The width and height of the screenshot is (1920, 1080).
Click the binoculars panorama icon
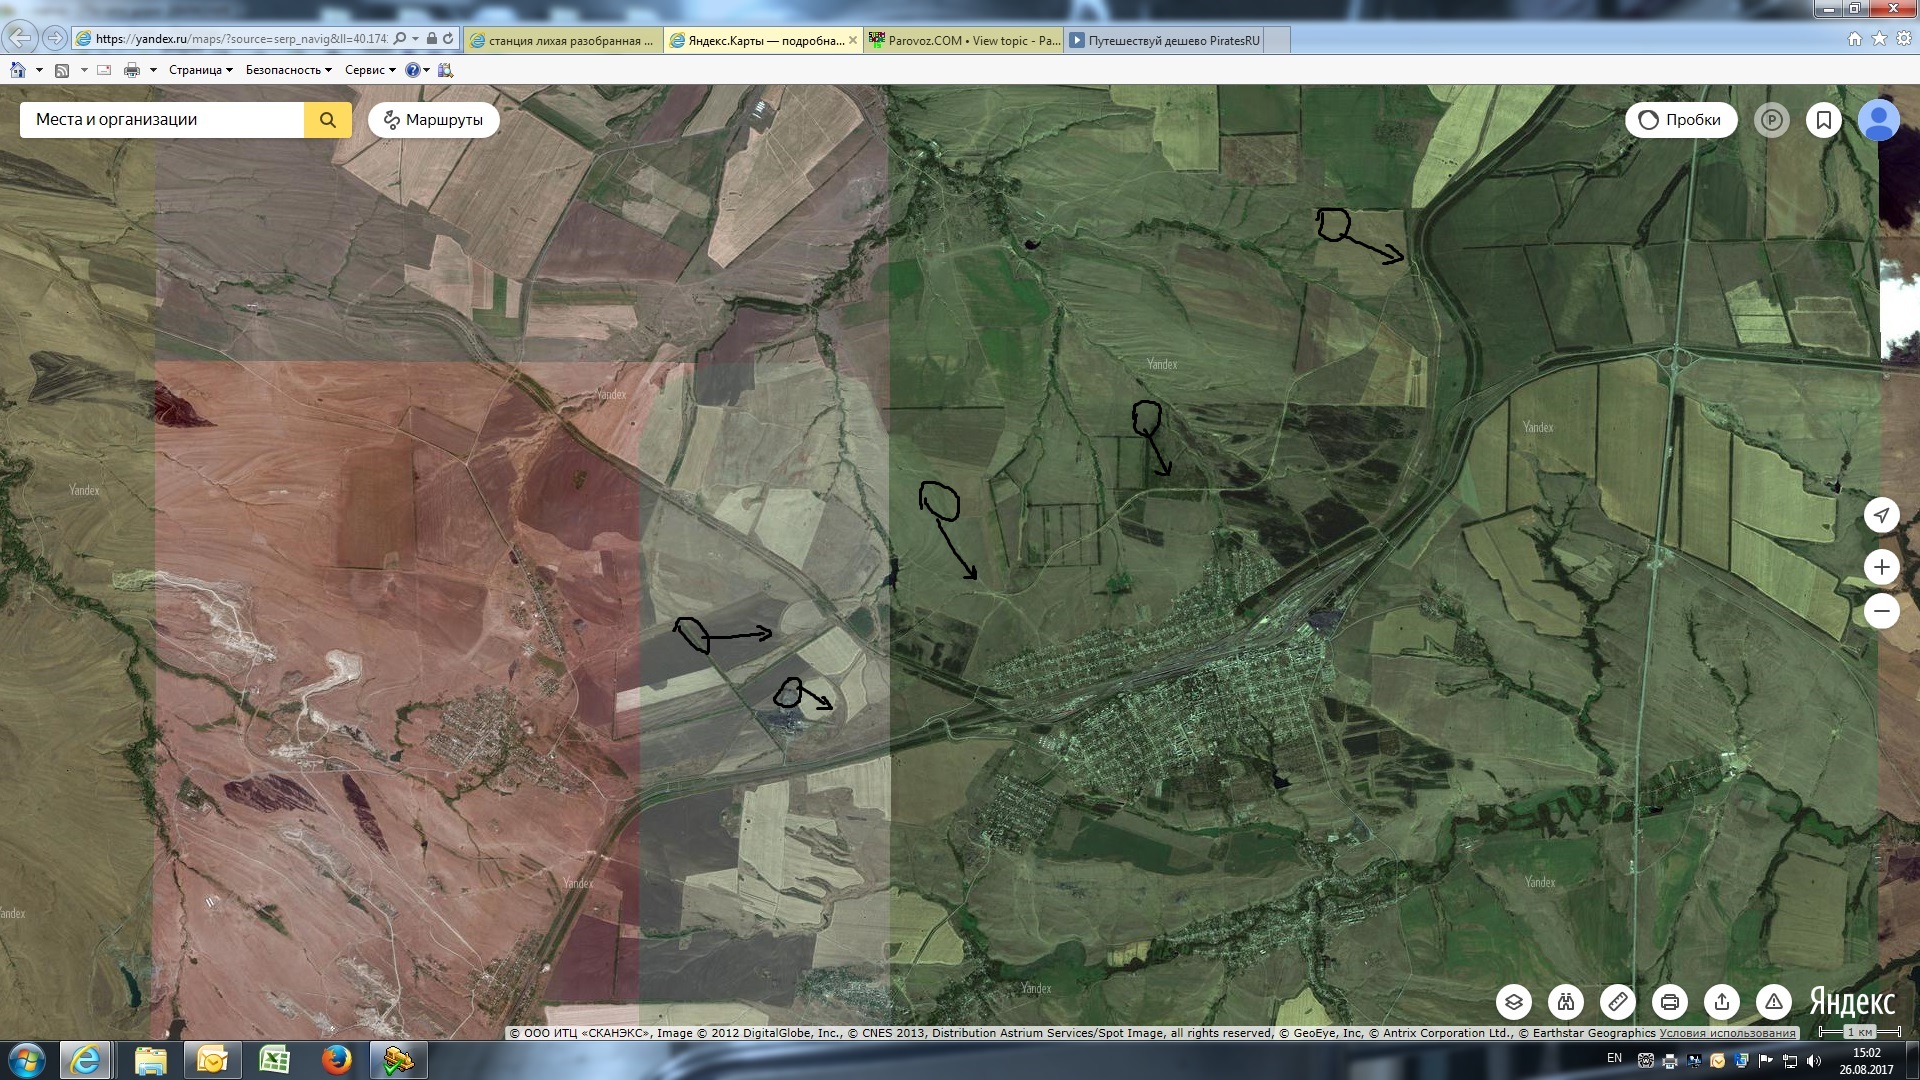pos(1566,1001)
